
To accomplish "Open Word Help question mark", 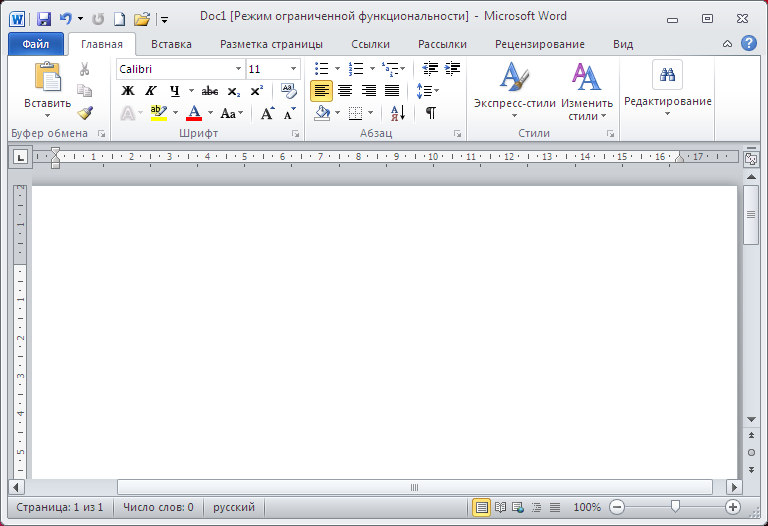I will [x=748, y=44].
